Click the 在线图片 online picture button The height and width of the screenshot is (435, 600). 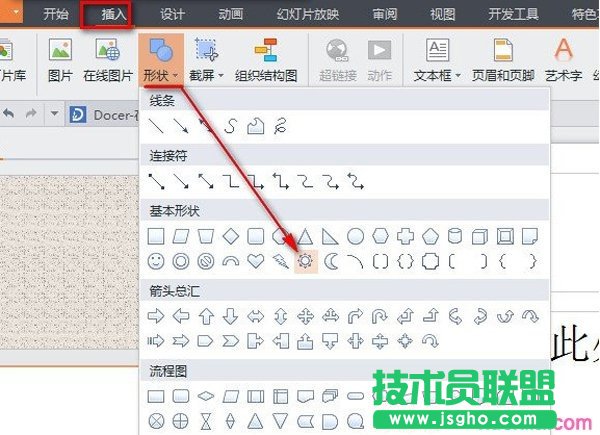pos(108,60)
